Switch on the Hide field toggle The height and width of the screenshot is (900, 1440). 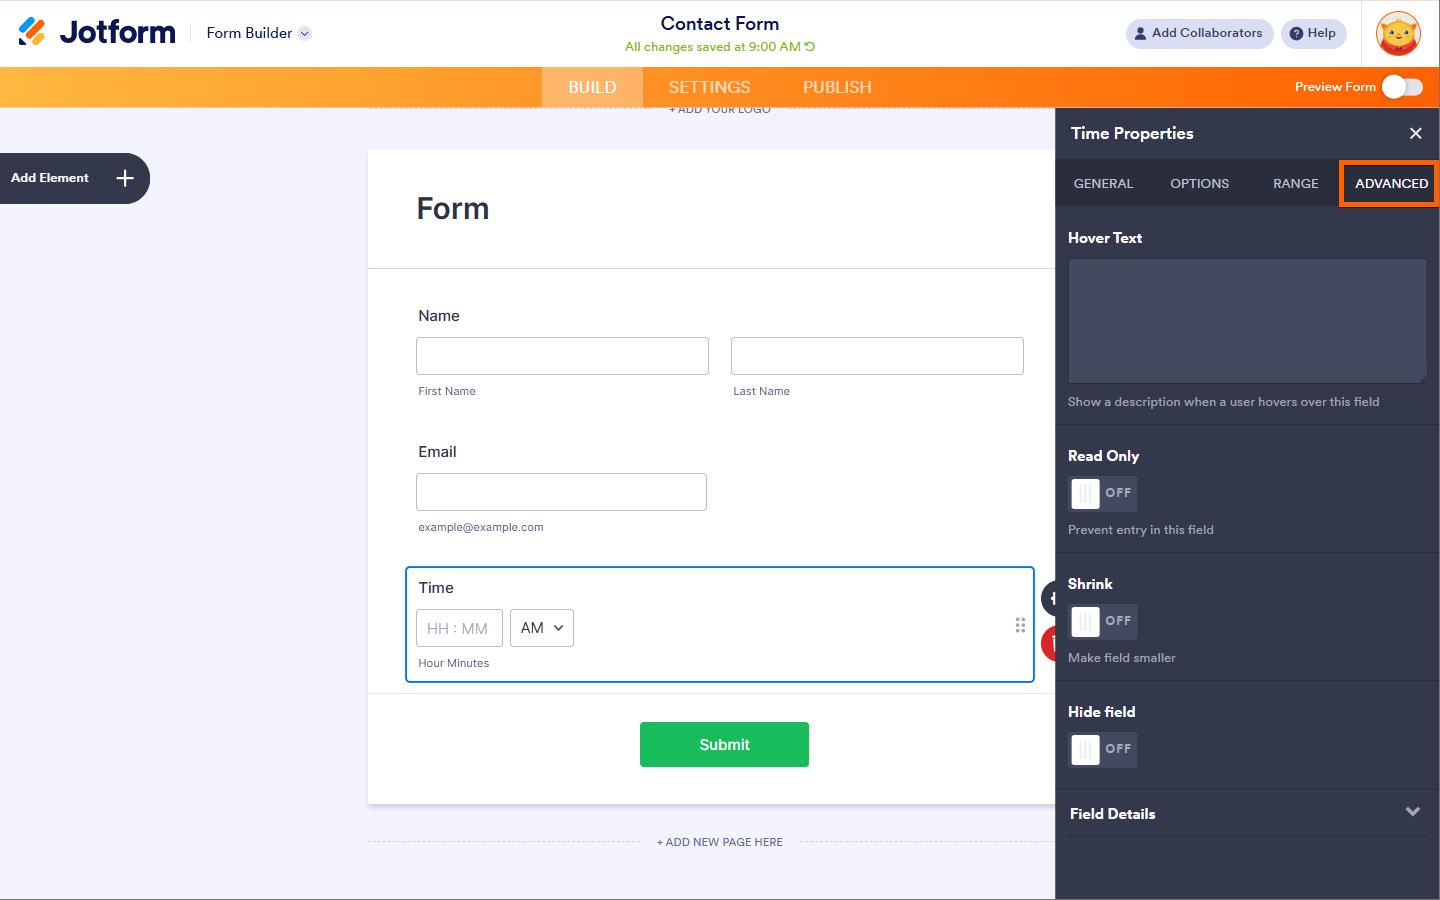tap(1103, 749)
